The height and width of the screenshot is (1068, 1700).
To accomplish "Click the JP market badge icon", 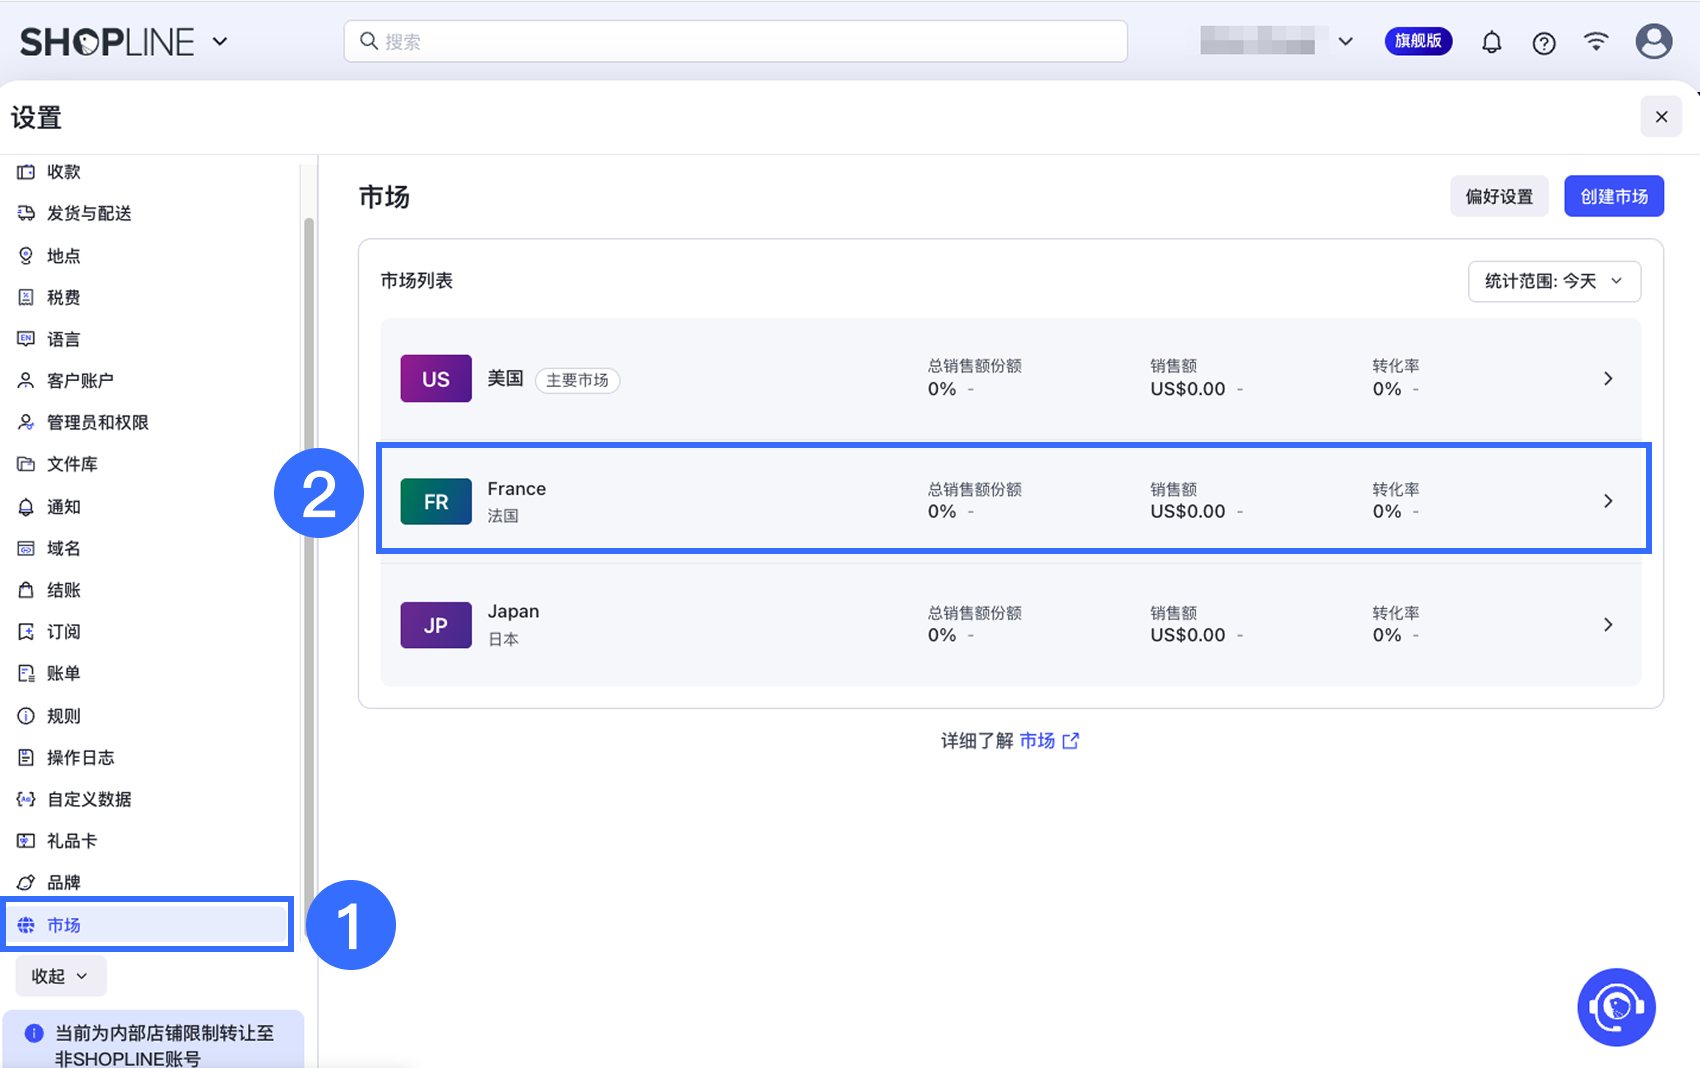I will coord(436,625).
